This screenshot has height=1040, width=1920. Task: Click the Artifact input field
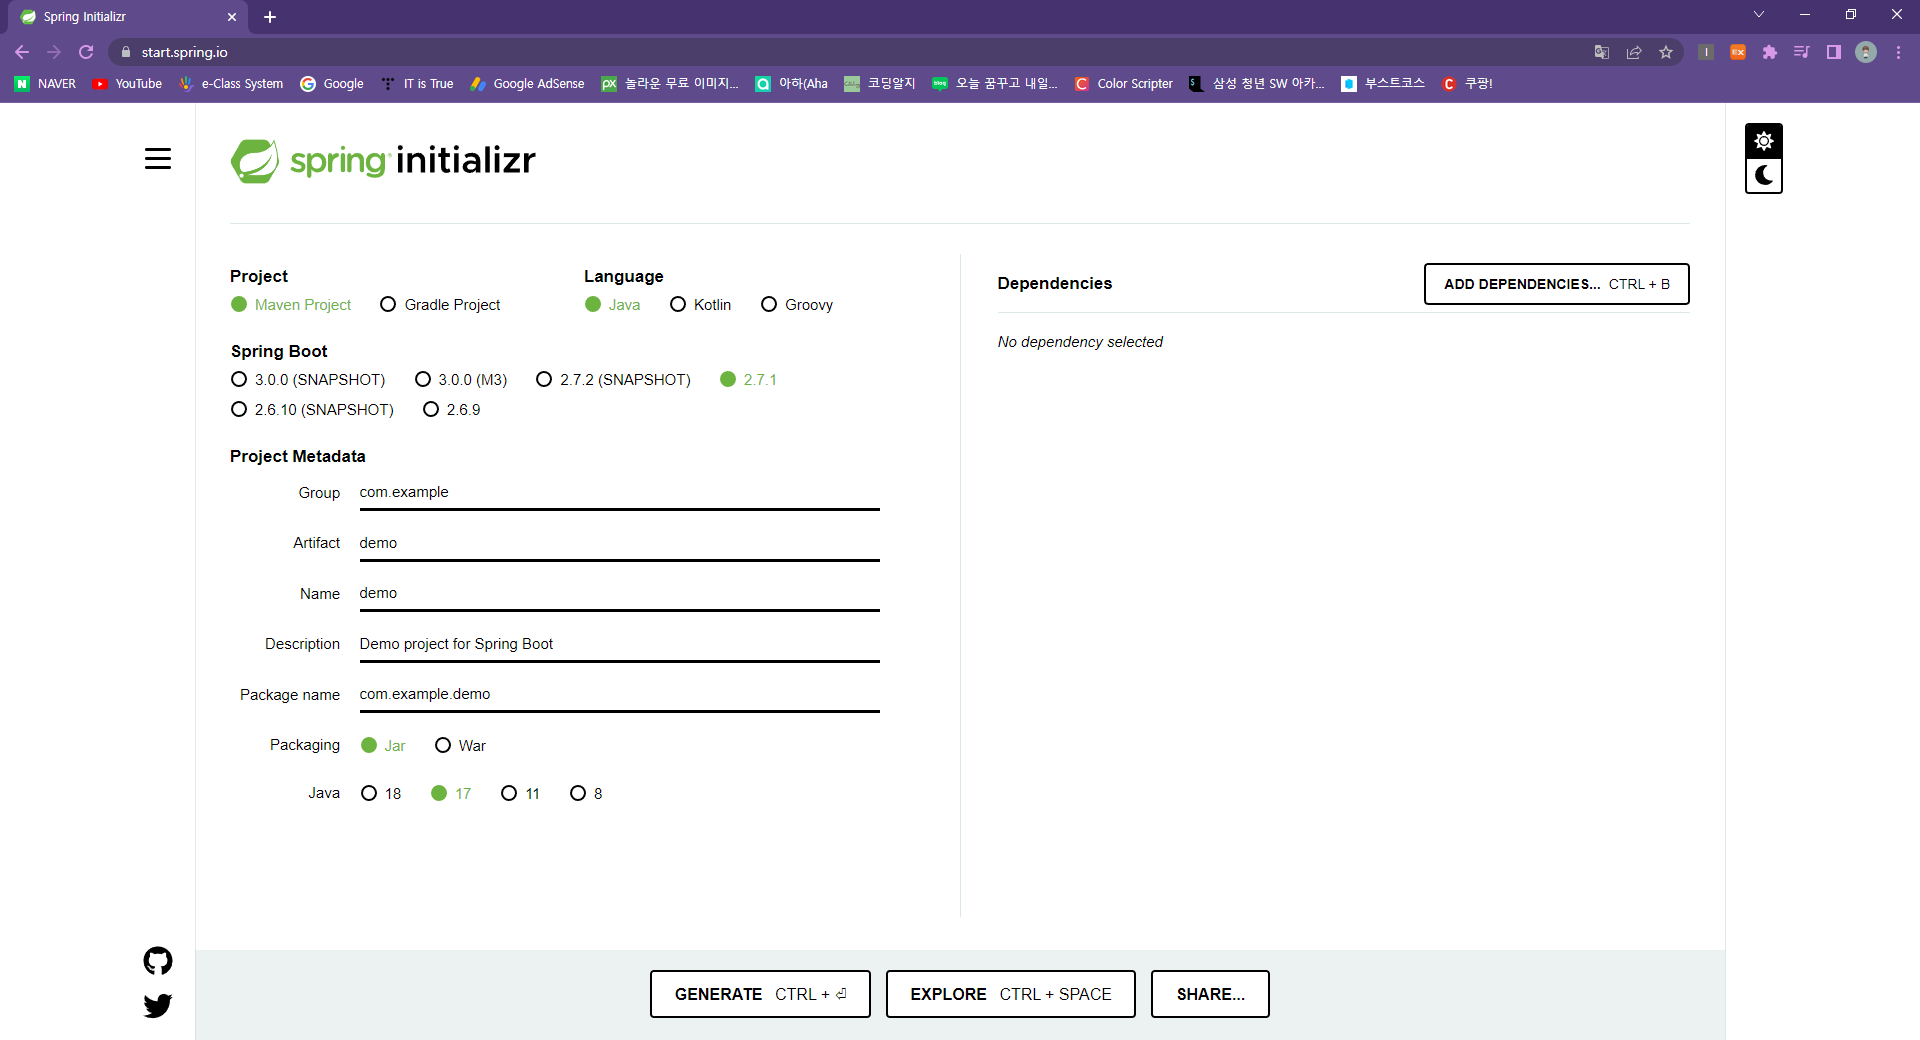(619, 543)
